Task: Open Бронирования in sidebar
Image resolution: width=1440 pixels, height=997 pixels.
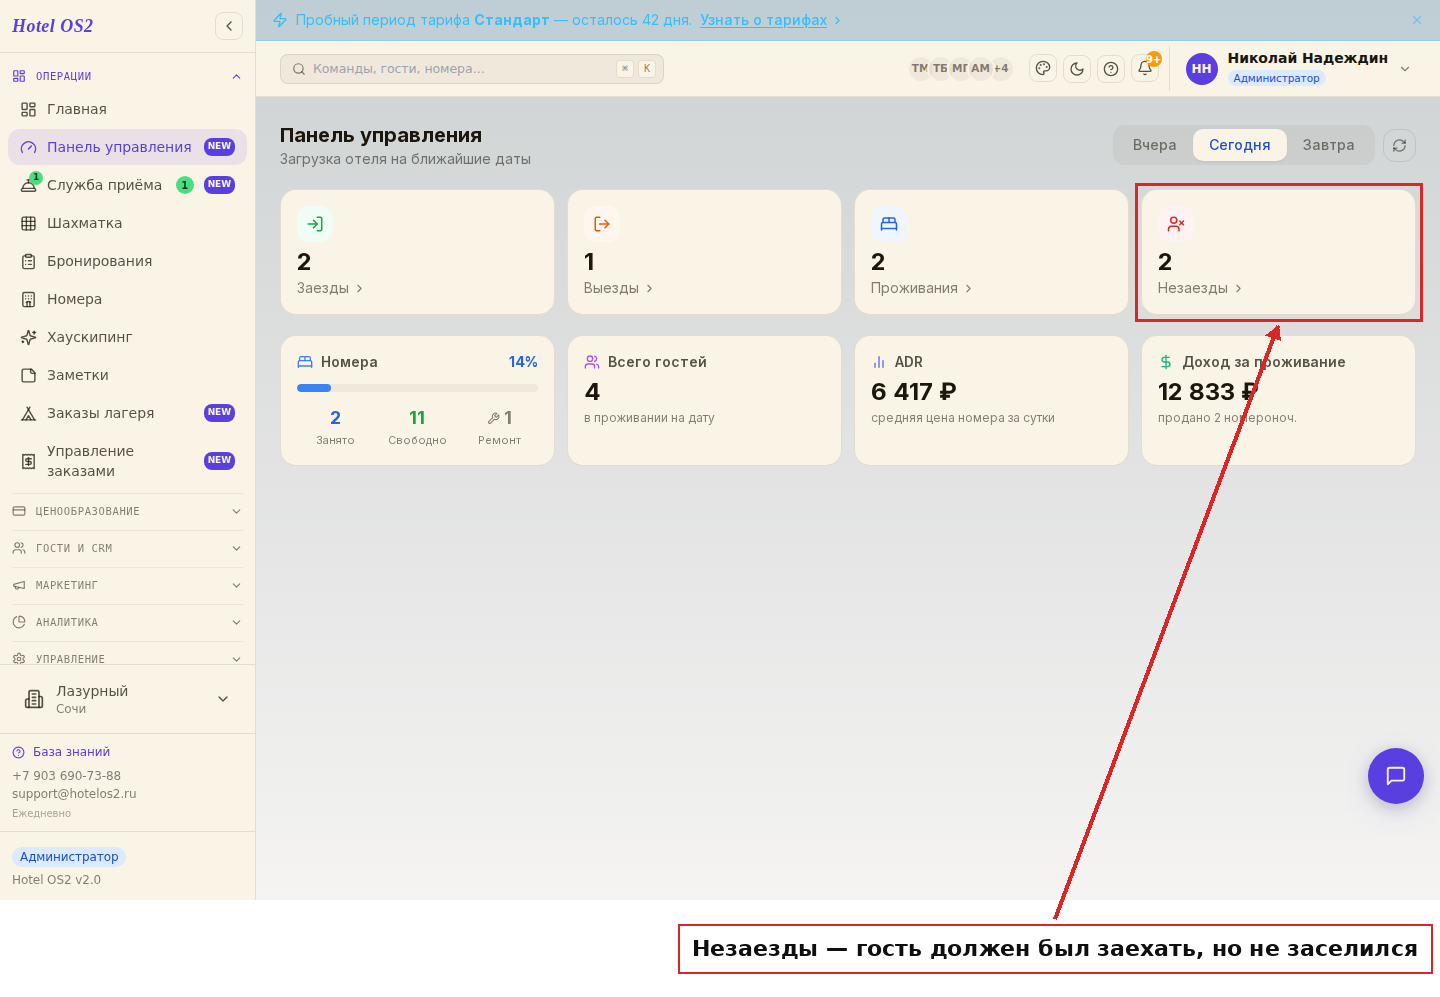Action: pyautogui.click(x=127, y=261)
